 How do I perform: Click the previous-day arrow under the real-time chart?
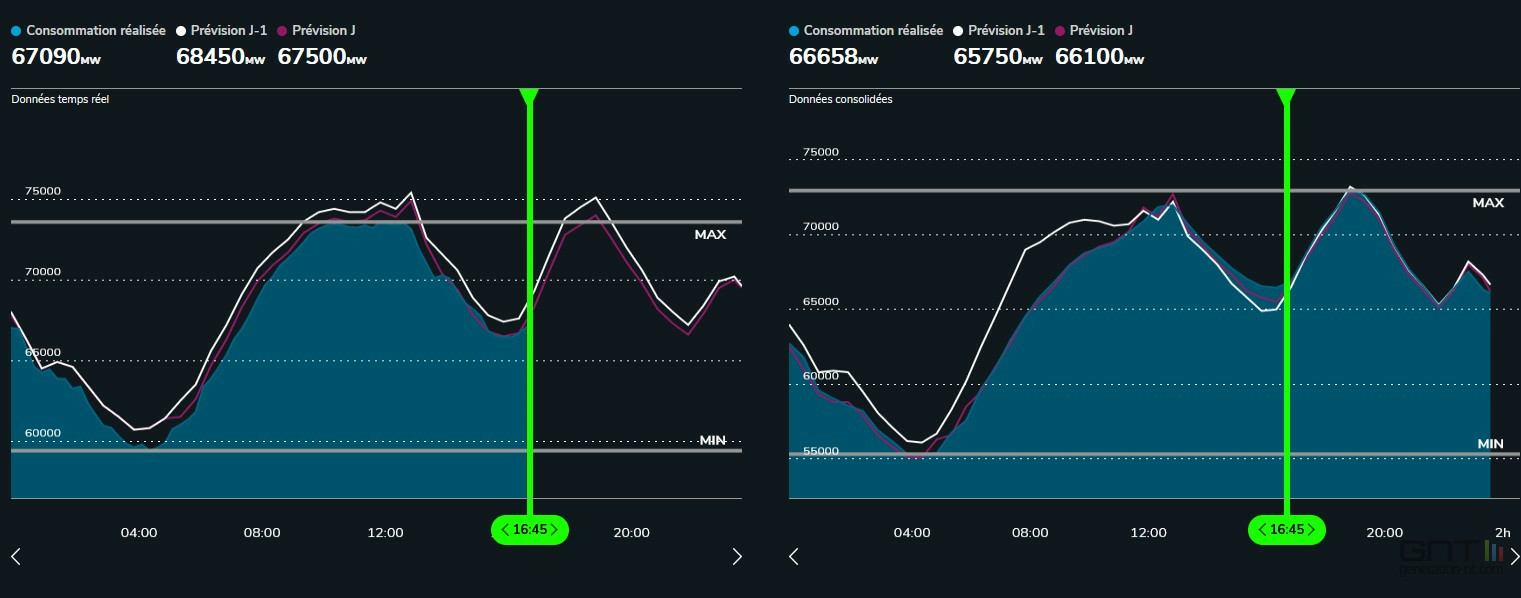[x=16, y=557]
